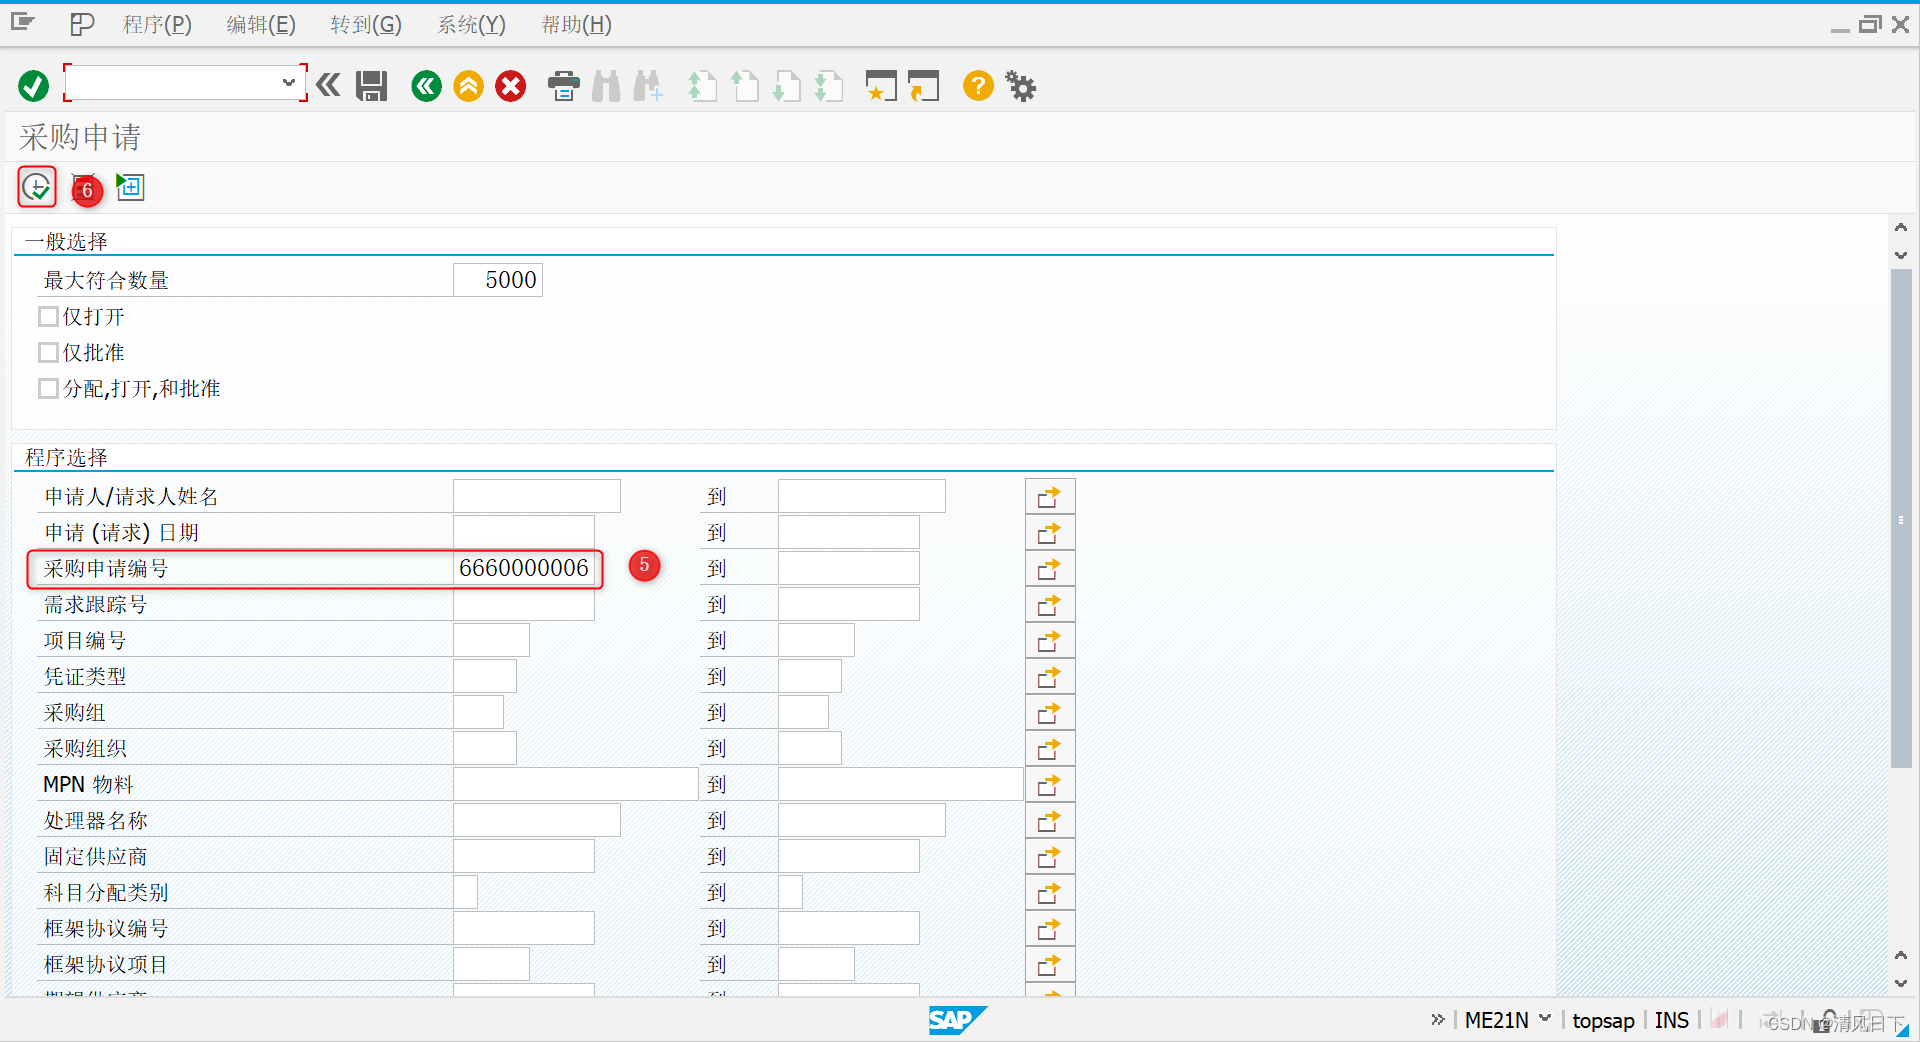The width and height of the screenshot is (1920, 1042).
Task: Click the 项目编号 from field
Action: point(491,640)
